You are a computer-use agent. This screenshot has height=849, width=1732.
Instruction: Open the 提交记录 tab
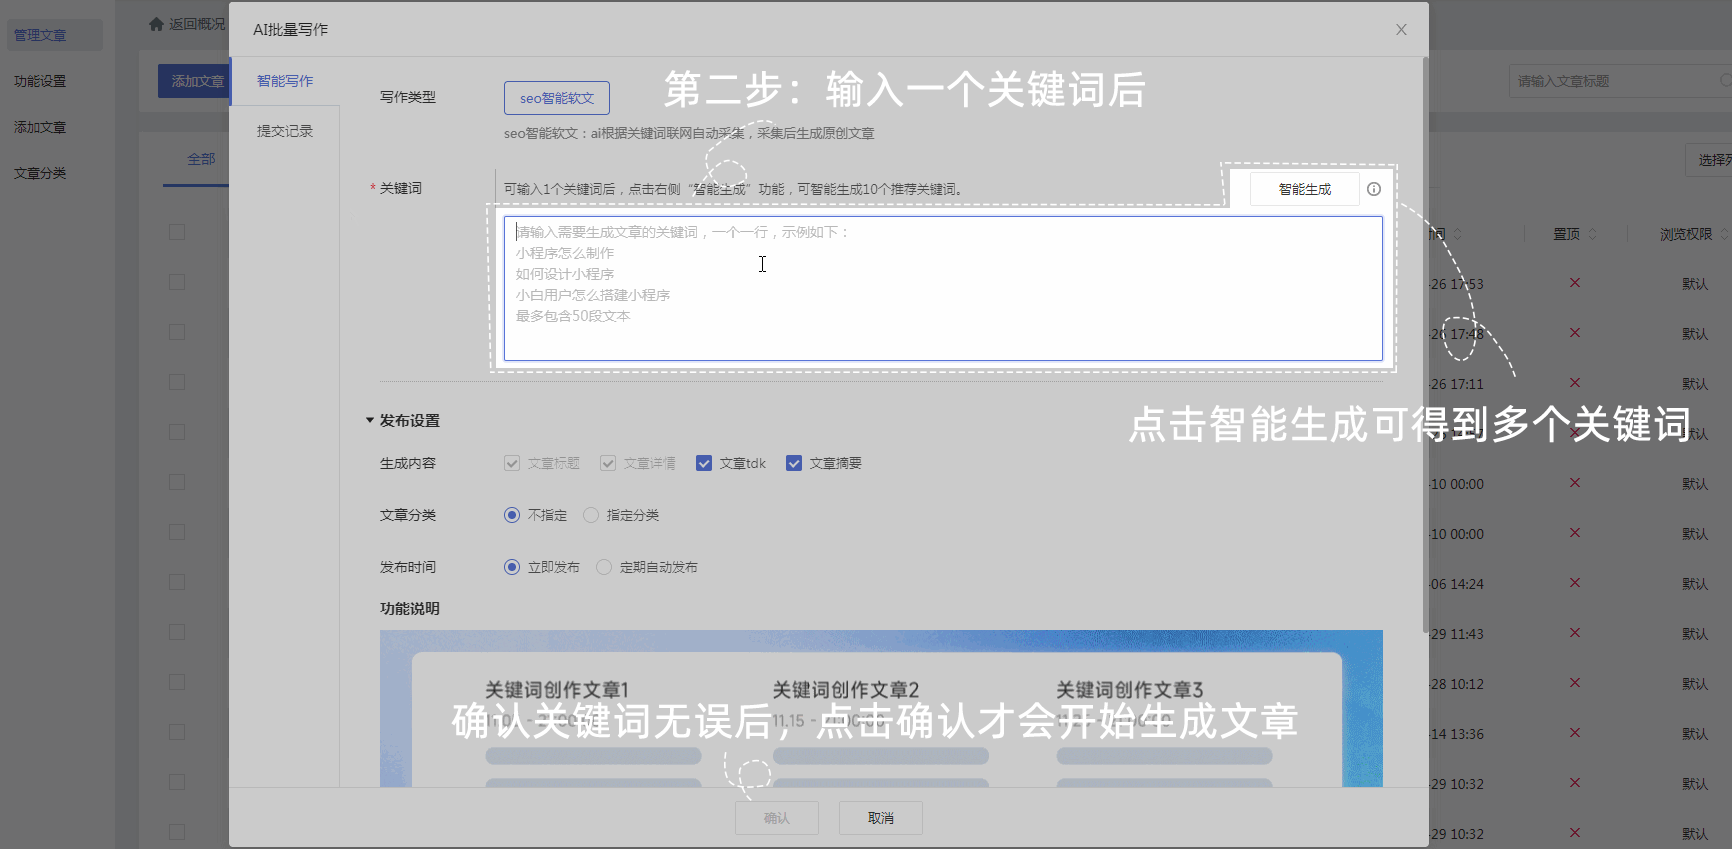[285, 131]
